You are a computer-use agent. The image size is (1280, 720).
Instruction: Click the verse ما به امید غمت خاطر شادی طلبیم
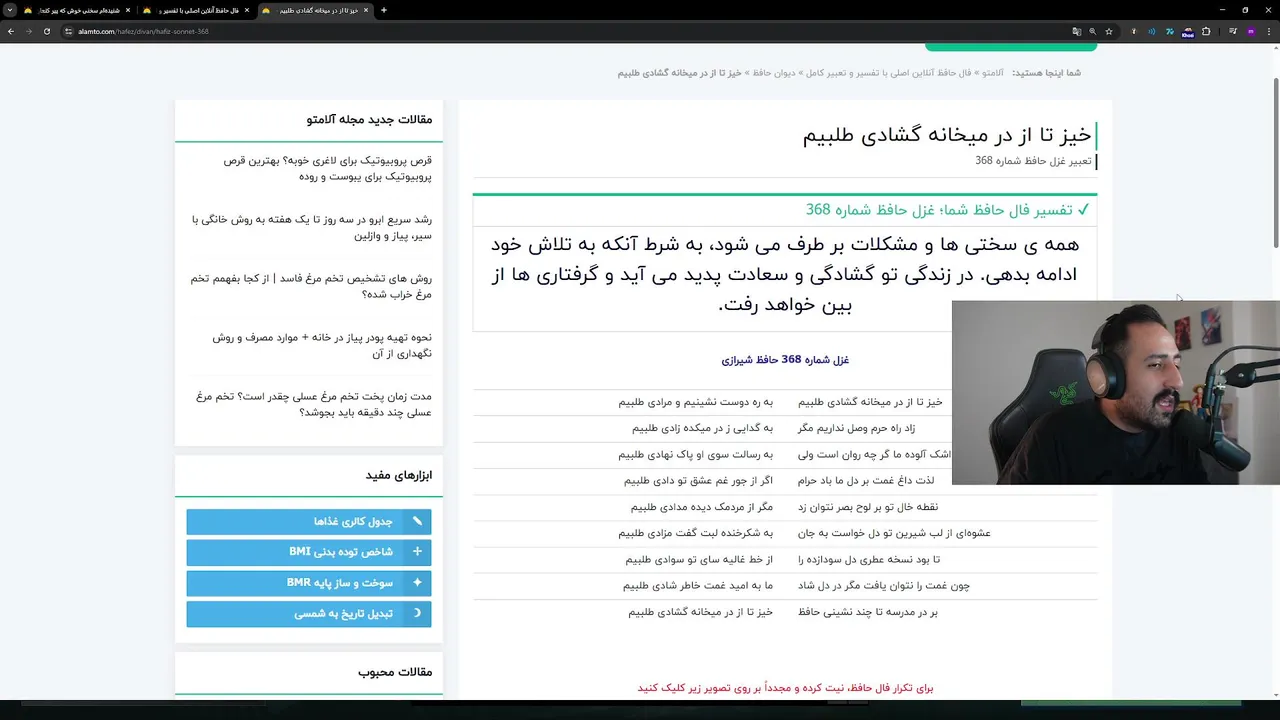pyautogui.click(x=698, y=585)
